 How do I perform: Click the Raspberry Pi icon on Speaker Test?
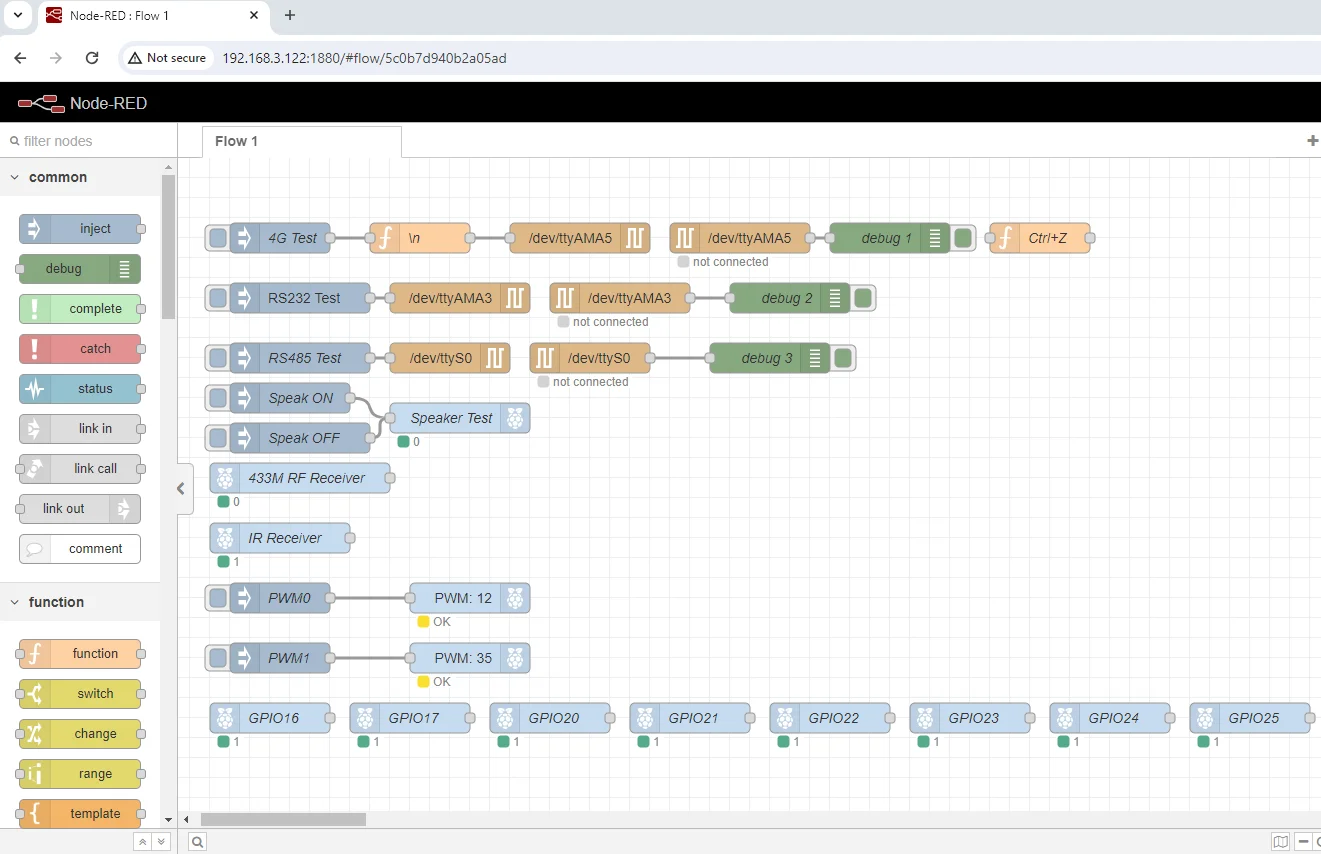pos(515,418)
